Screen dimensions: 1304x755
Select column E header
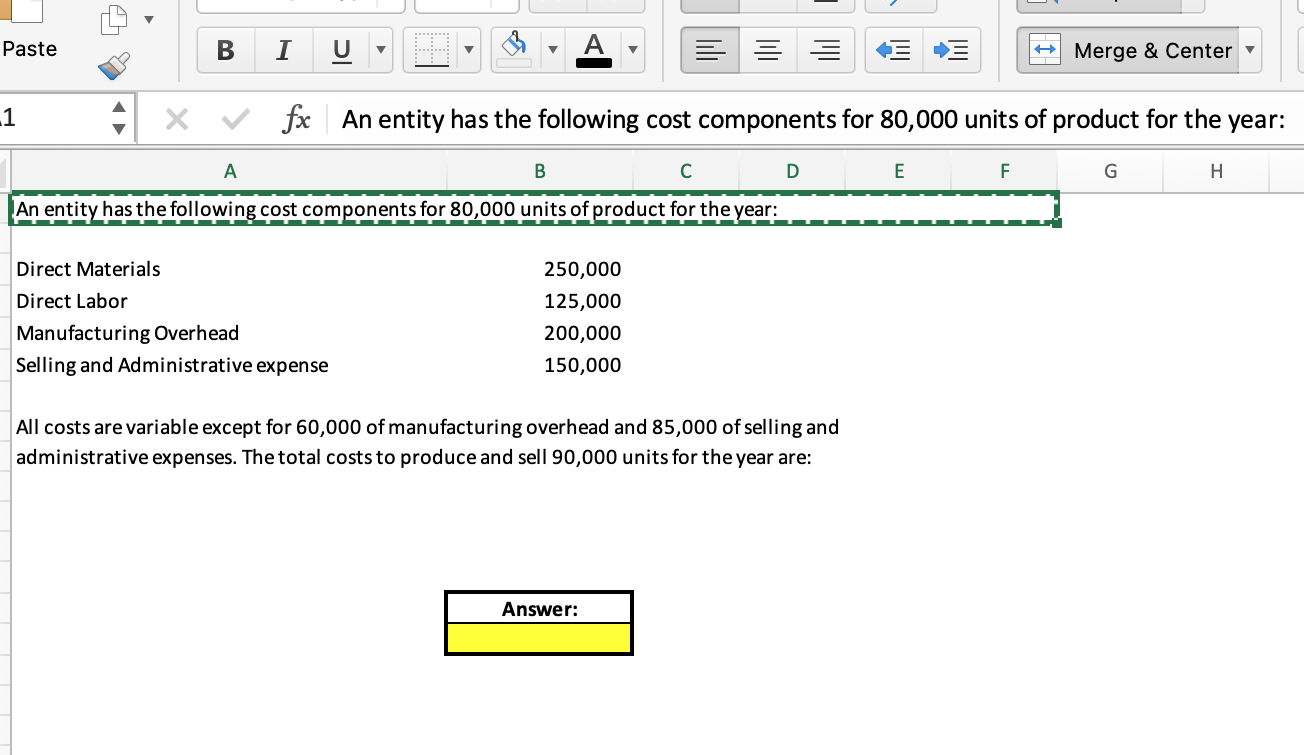click(x=898, y=171)
